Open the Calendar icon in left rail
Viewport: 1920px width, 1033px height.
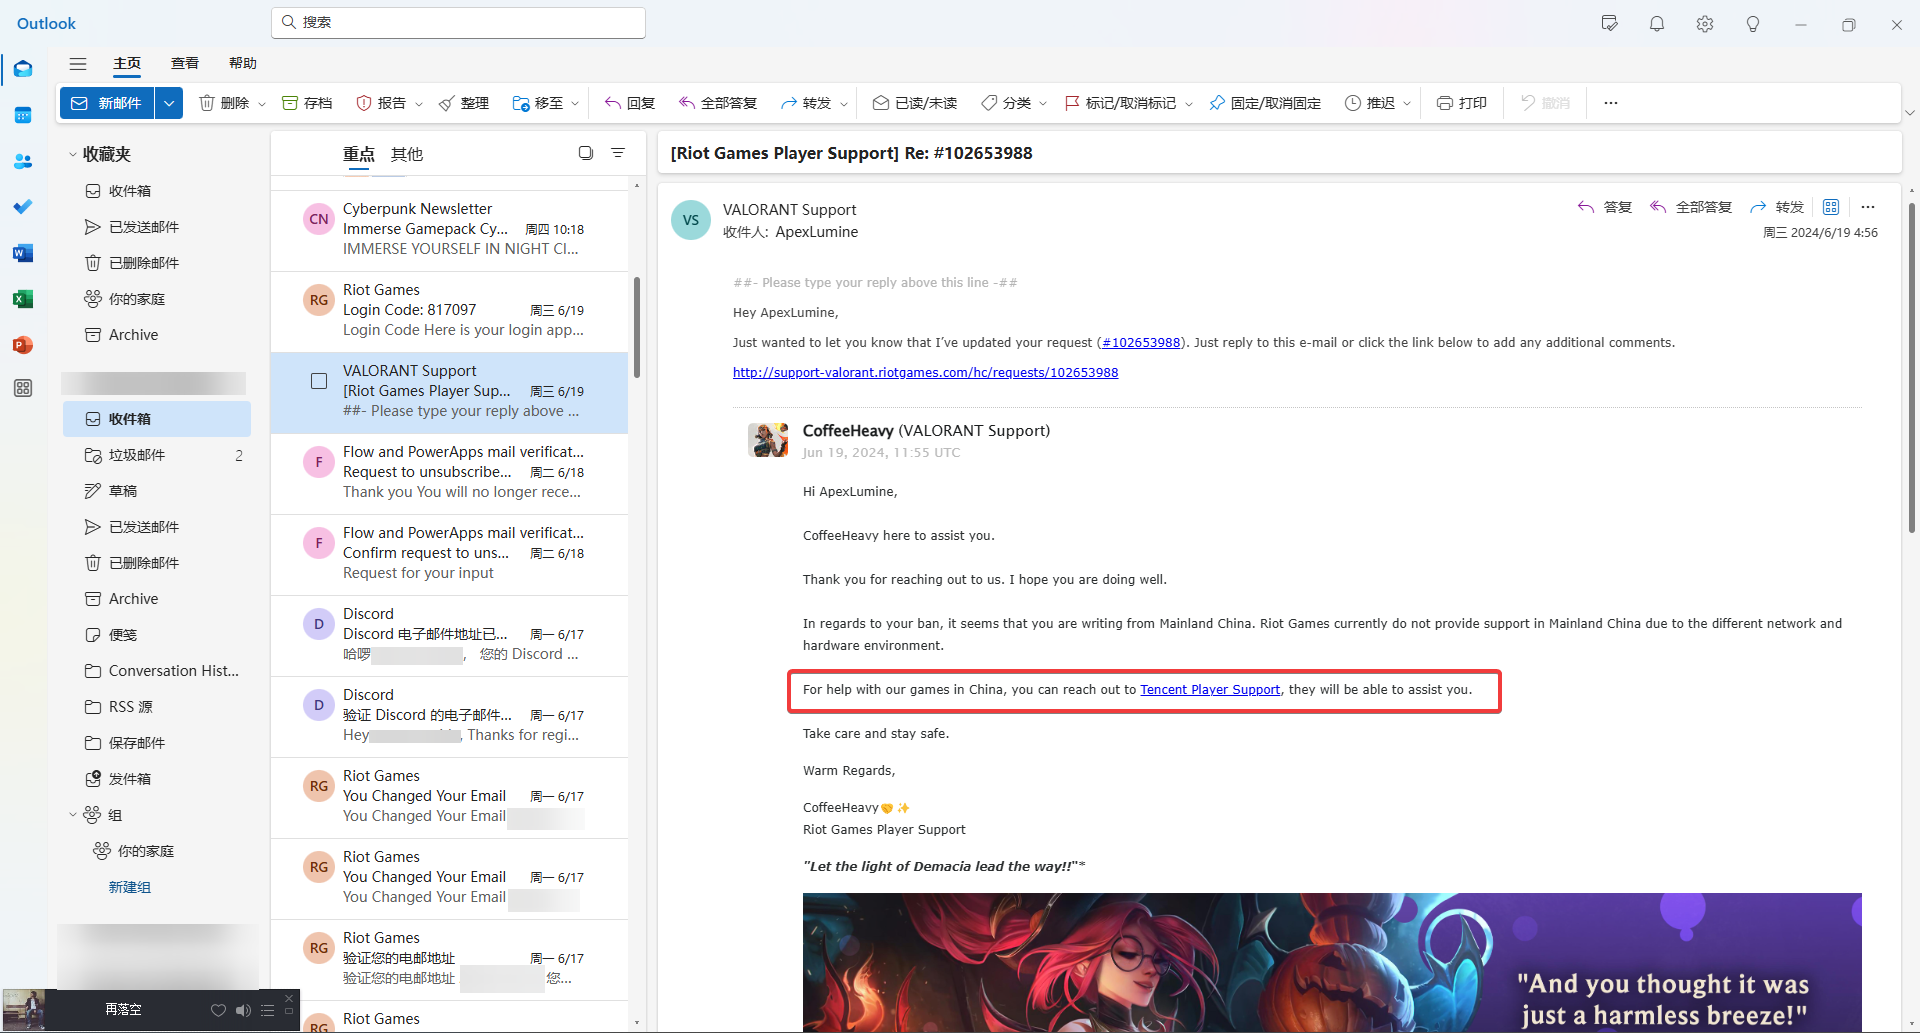click(22, 115)
